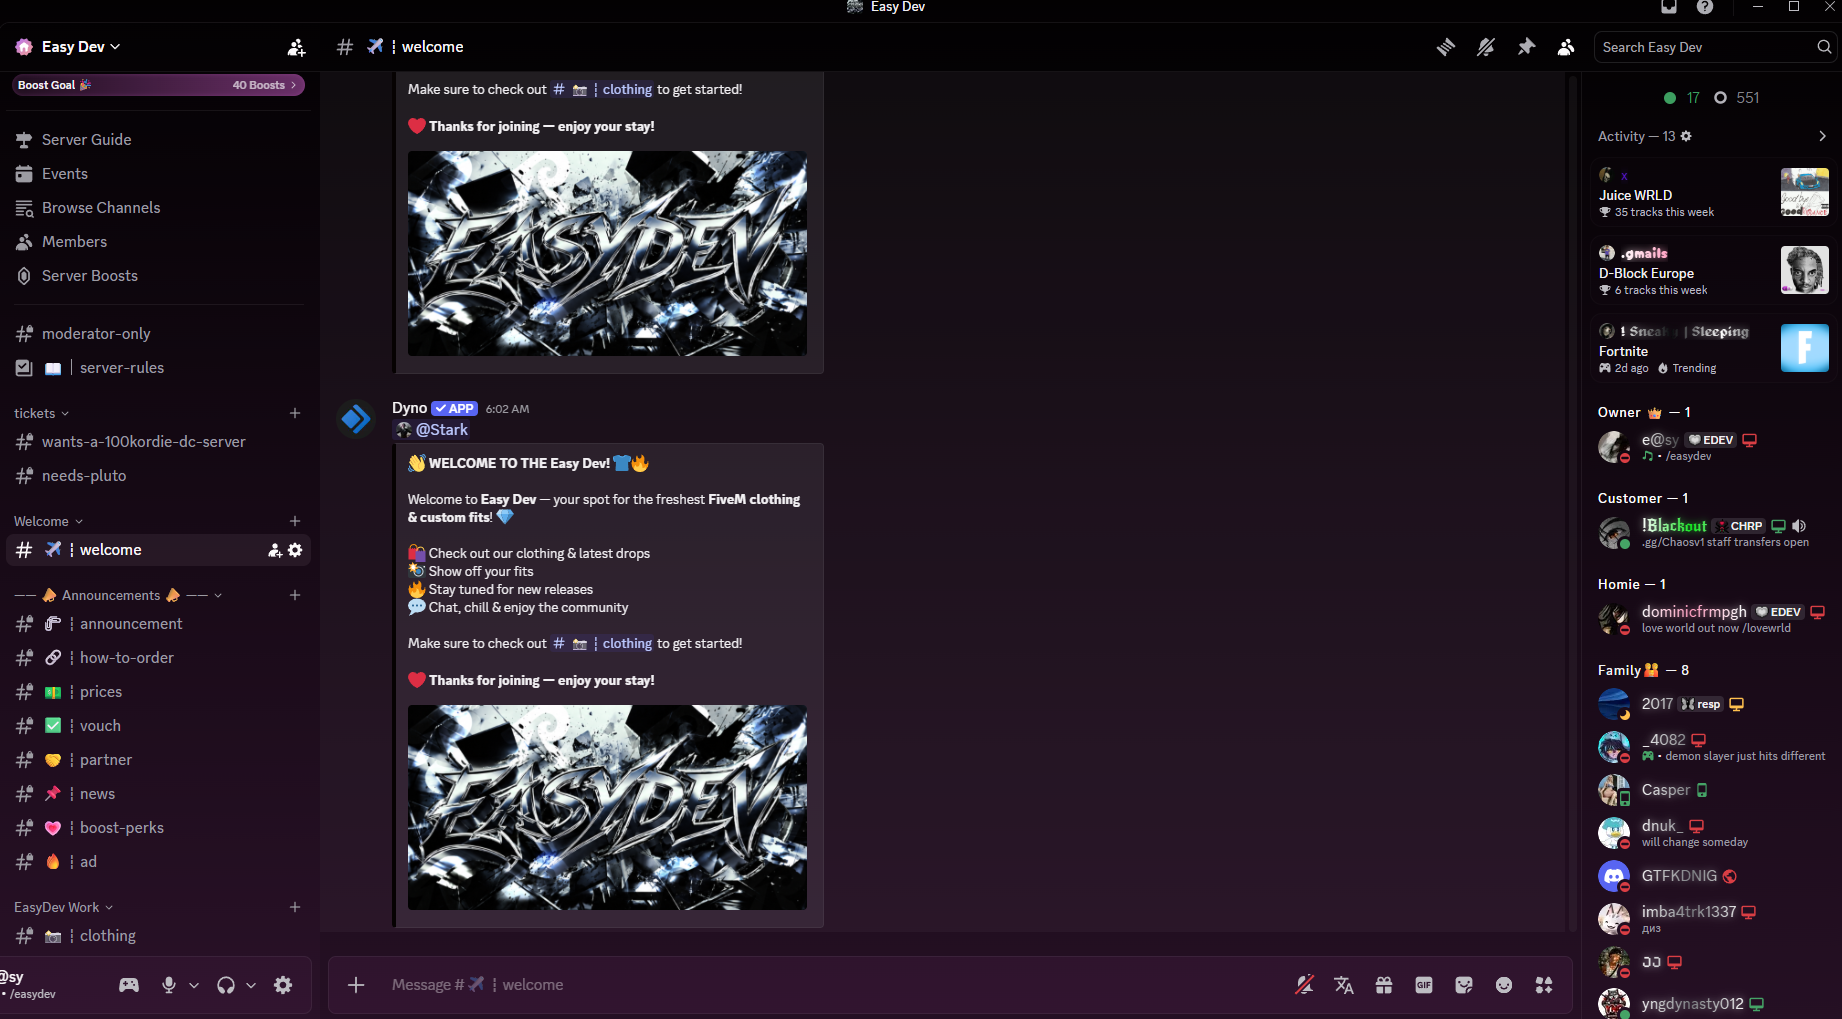This screenshot has height=1019, width=1842.
Task: Open microphone input options arrow
Action: click(x=194, y=985)
